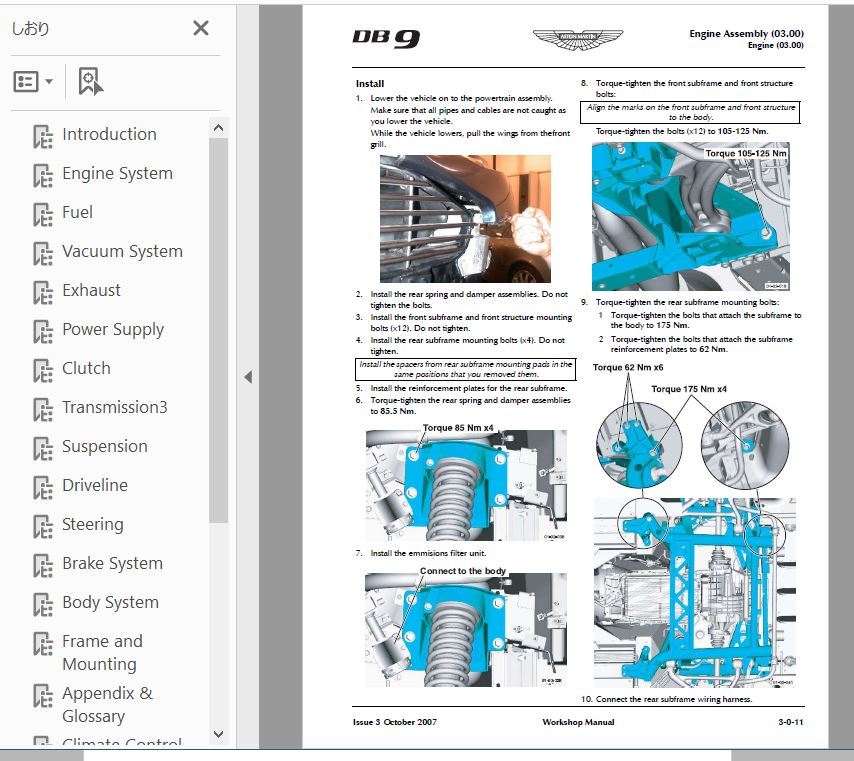The width and height of the screenshot is (854, 761).
Task: Click the Clutch bookmark icon
Action: tap(43, 370)
